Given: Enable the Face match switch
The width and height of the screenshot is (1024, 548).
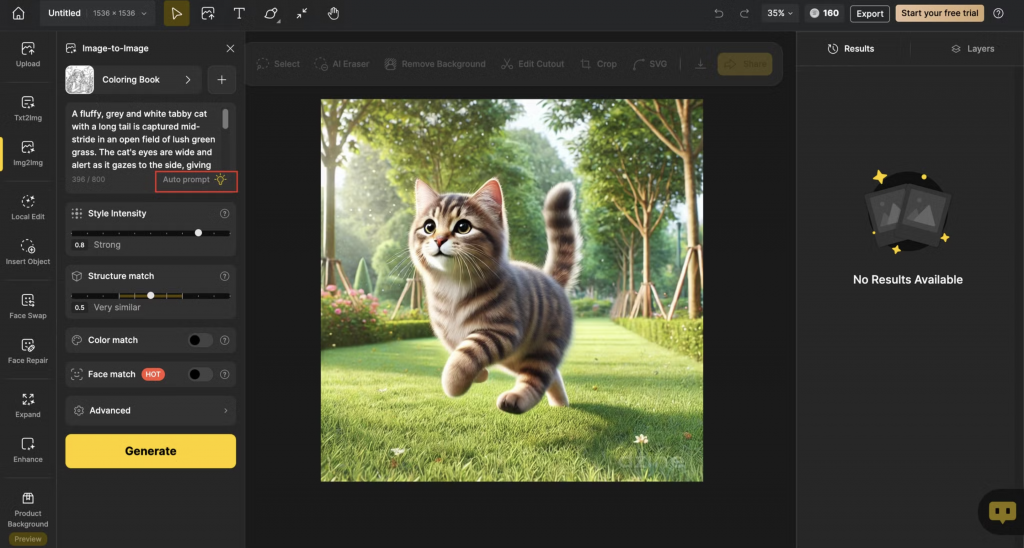Looking at the screenshot, I should 200,374.
